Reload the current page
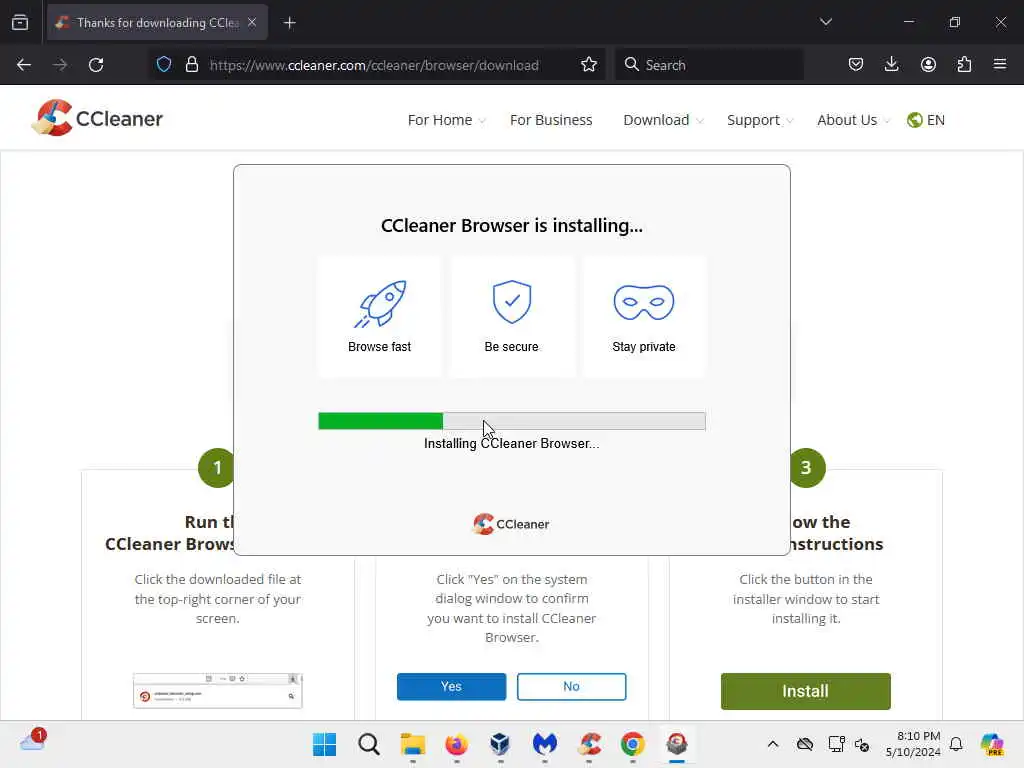This screenshot has height=768, width=1024. (96, 65)
